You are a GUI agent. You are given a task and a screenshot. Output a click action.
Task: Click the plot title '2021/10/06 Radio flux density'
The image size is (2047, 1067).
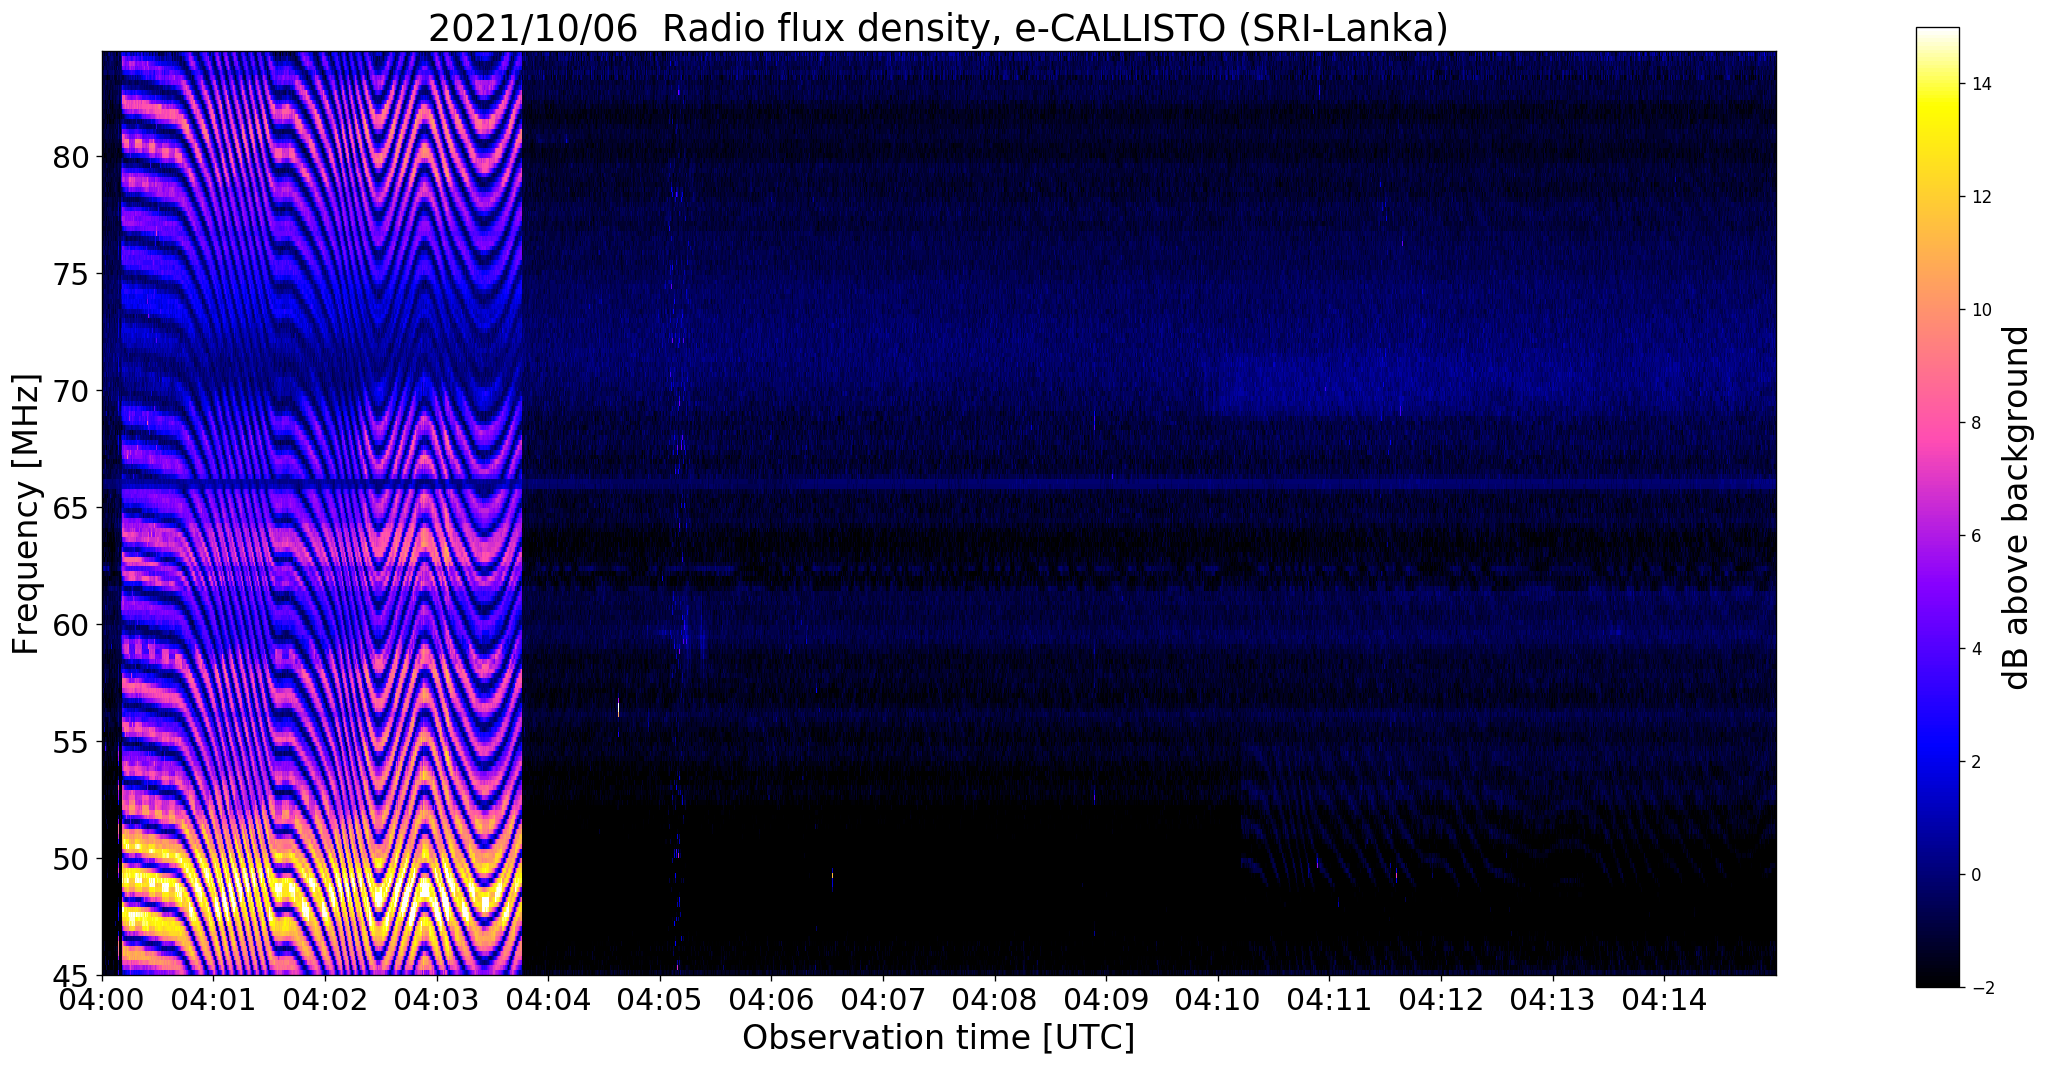[x=709, y=29]
